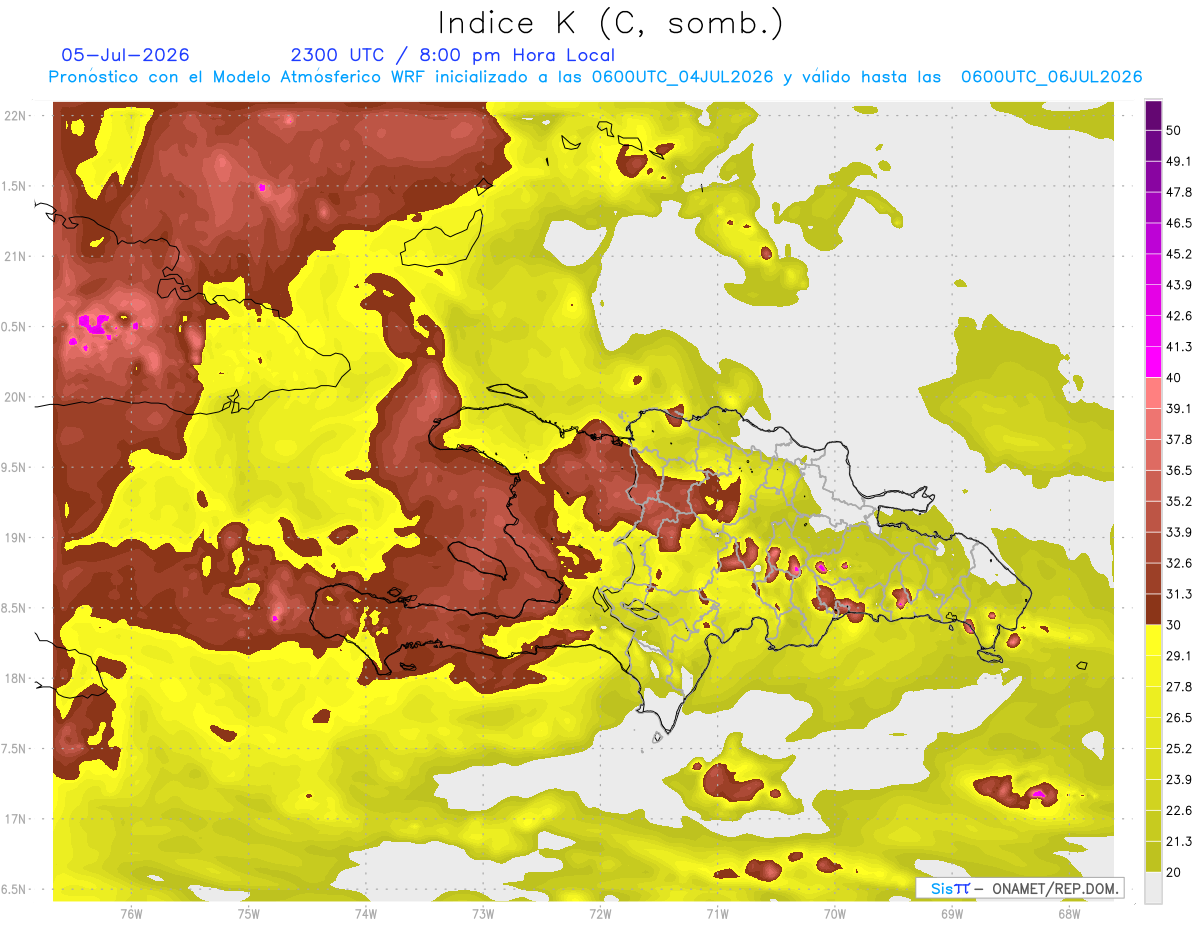Click the "17N" latitude label

15,819
